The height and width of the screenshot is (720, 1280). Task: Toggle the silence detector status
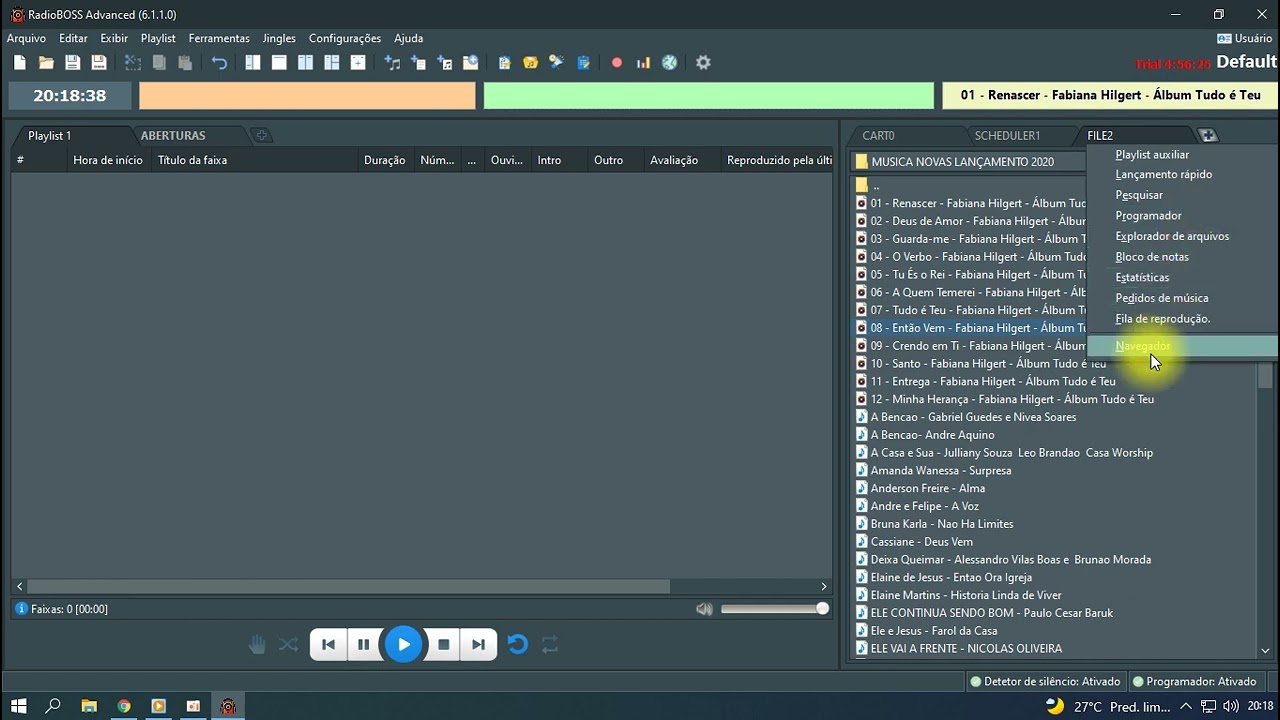pyautogui.click(x=1045, y=681)
